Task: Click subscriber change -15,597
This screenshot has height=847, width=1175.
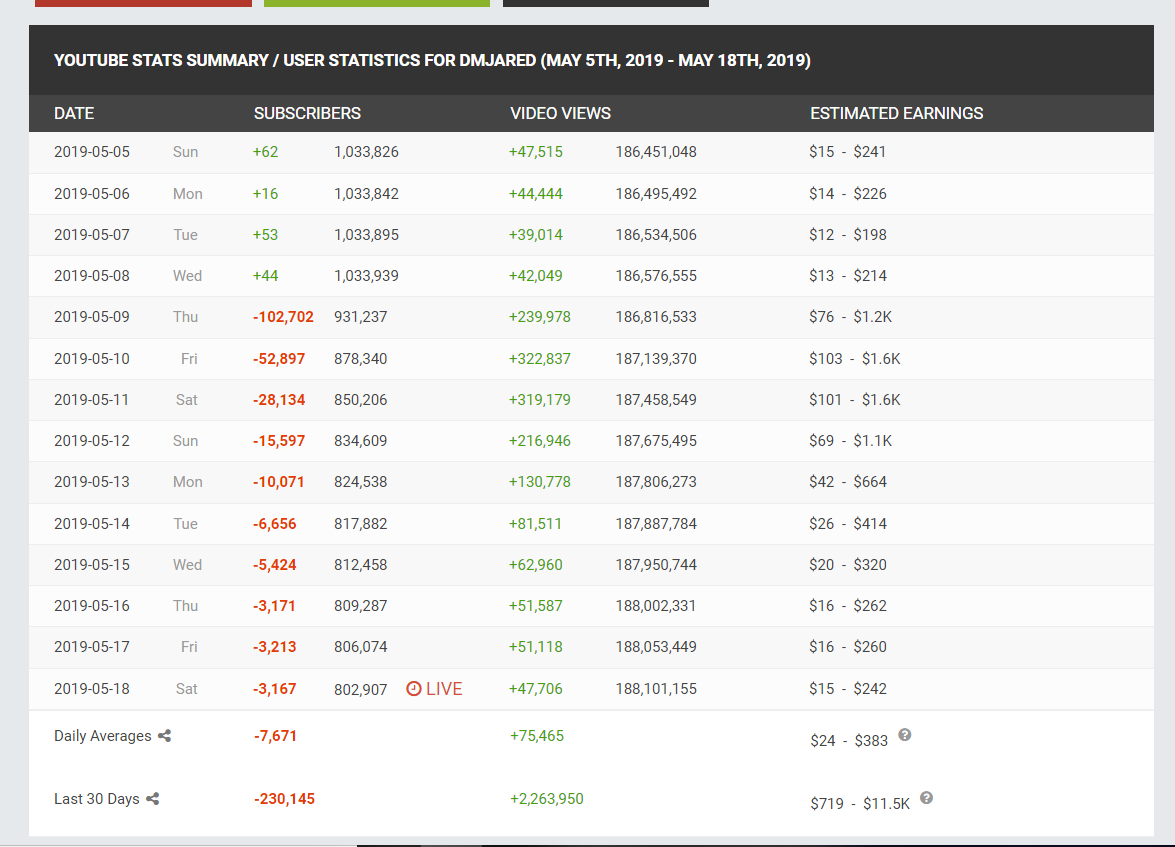Action: coord(279,441)
